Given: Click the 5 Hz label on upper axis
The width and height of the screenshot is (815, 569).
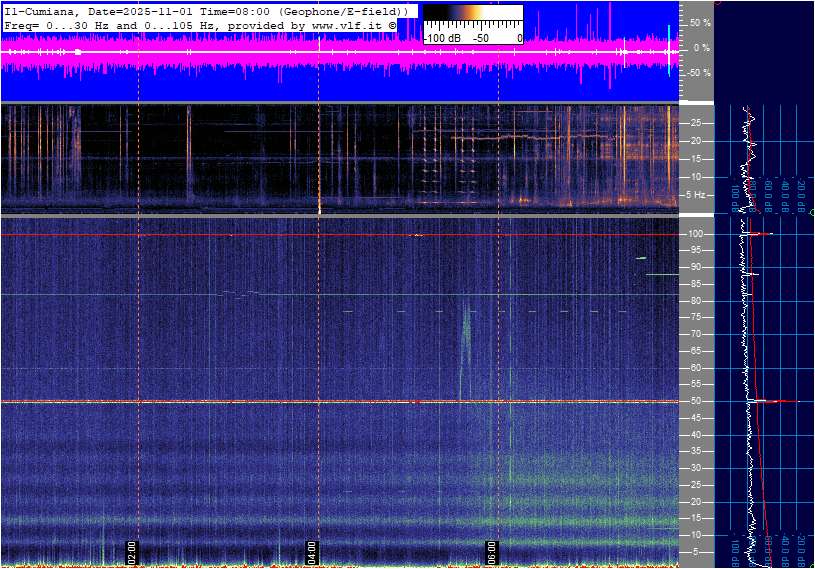Looking at the screenshot, I should click(696, 194).
